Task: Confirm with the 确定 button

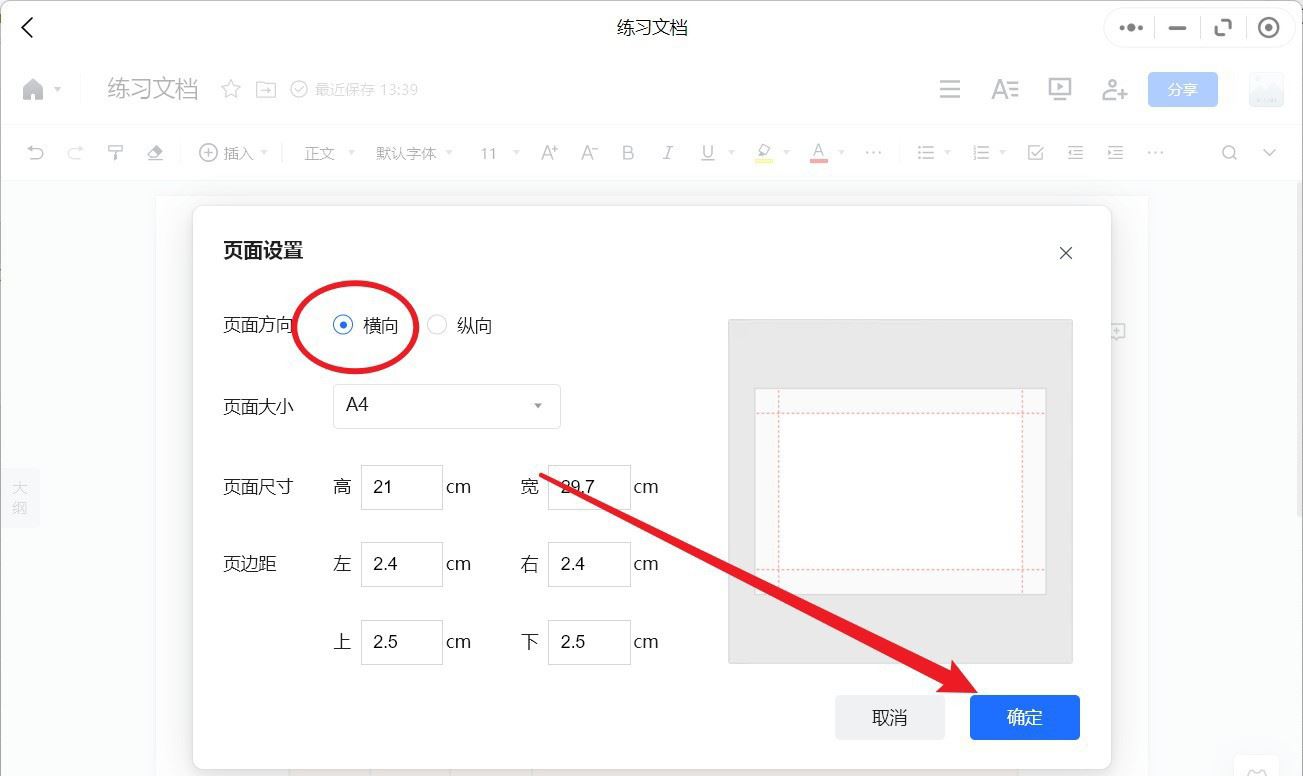Action: pos(1025,717)
